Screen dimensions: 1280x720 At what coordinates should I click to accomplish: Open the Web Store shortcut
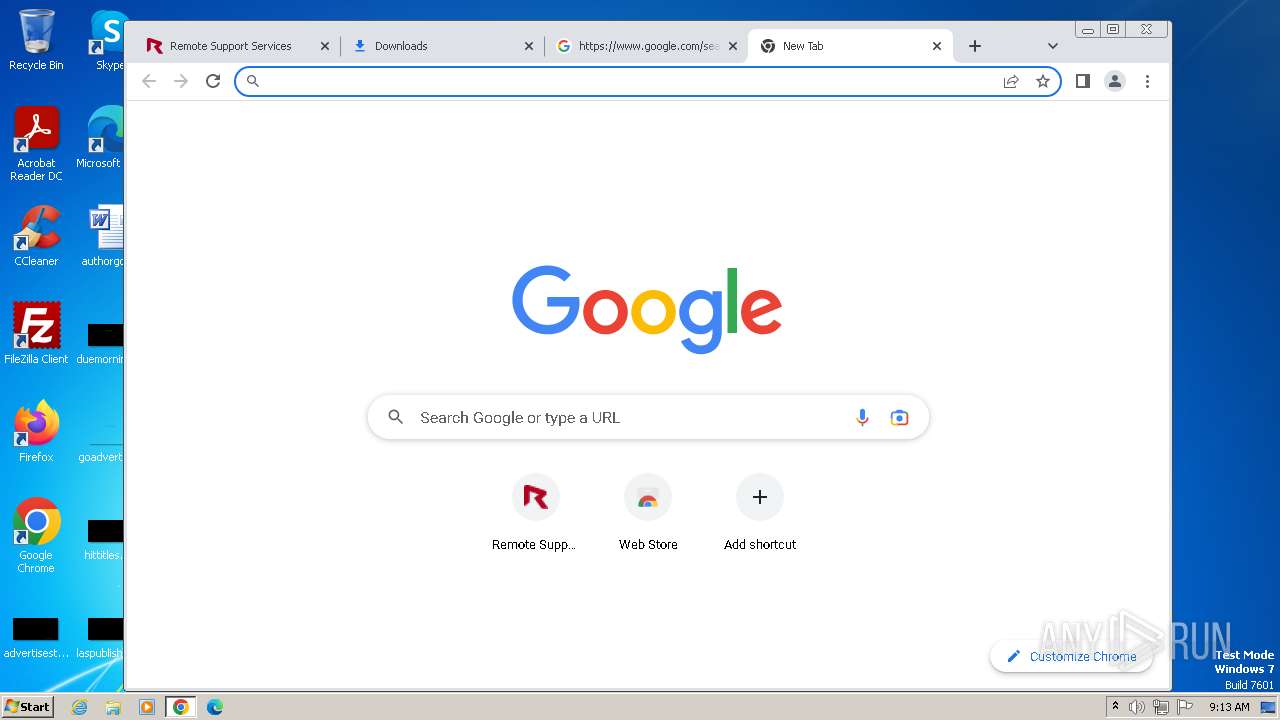pyautogui.click(x=648, y=512)
